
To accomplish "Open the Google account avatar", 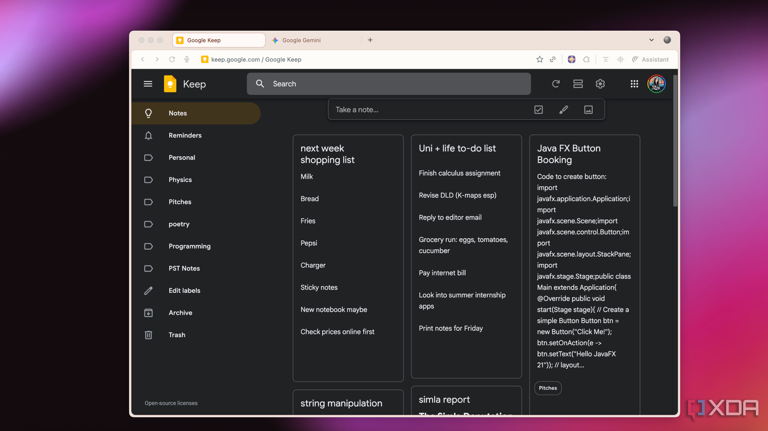I will pos(656,84).
